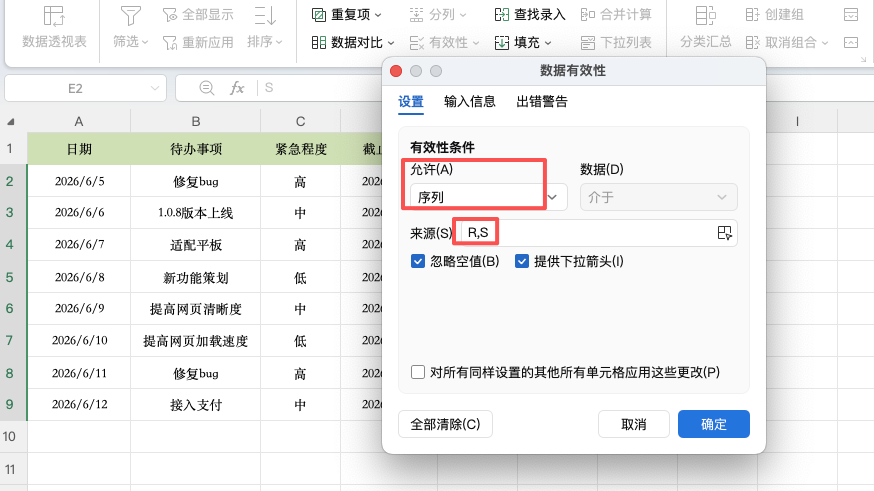This screenshot has height=491, width=874.
Task: Click cell containing 提高网页加载速度
Action: (x=196, y=341)
